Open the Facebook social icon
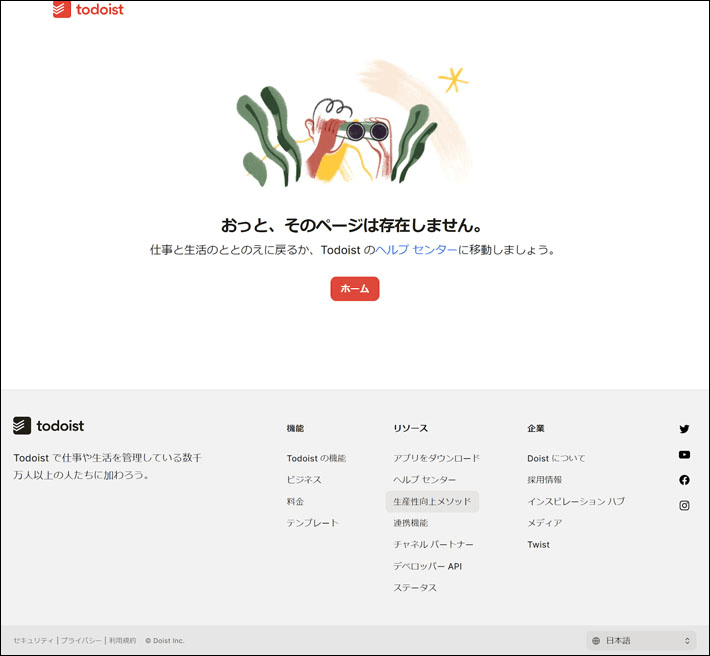Viewport: 710px width, 656px height. (684, 480)
